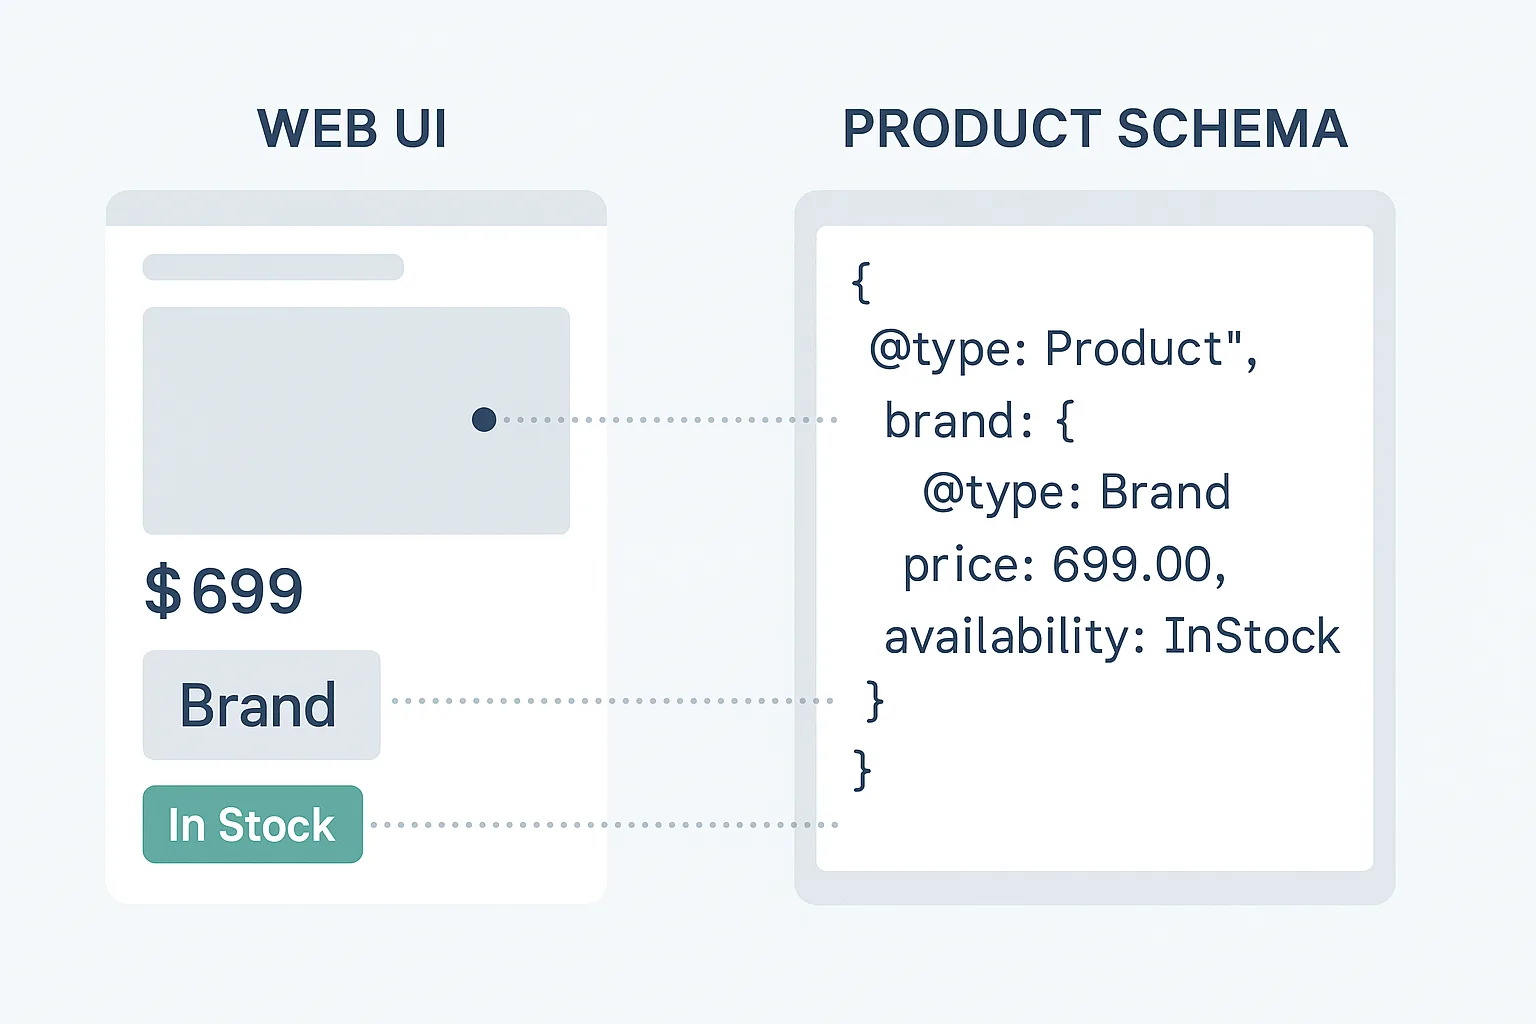The image size is (1536, 1024).
Task: Click the gray title placeholder bar
Action: click(x=273, y=267)
